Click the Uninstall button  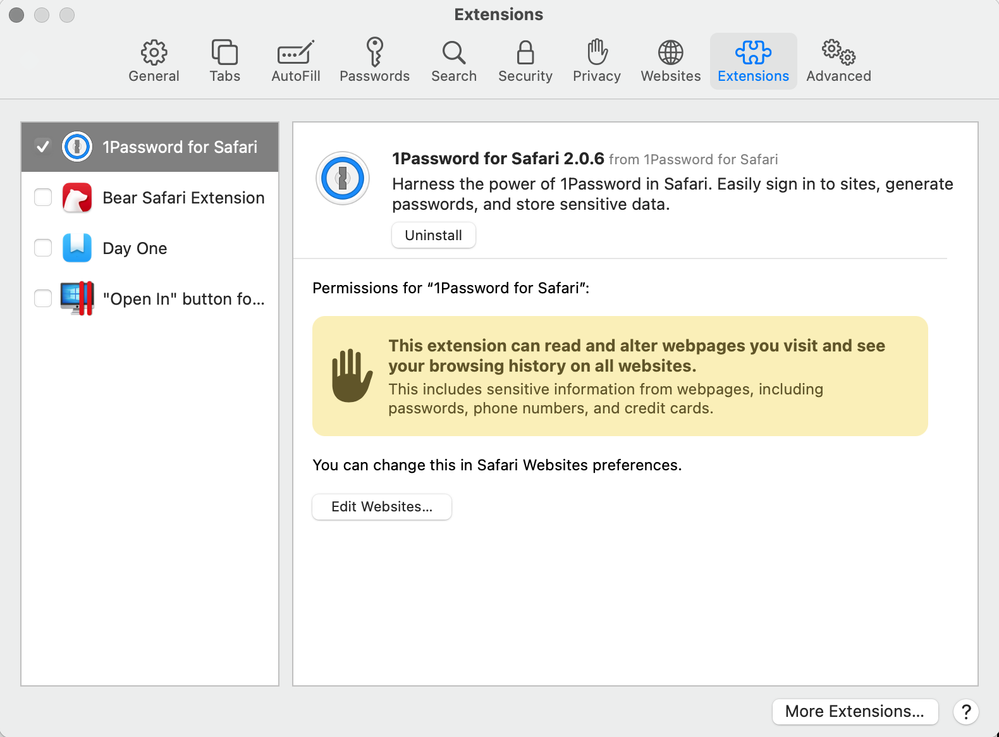(433, 236)
